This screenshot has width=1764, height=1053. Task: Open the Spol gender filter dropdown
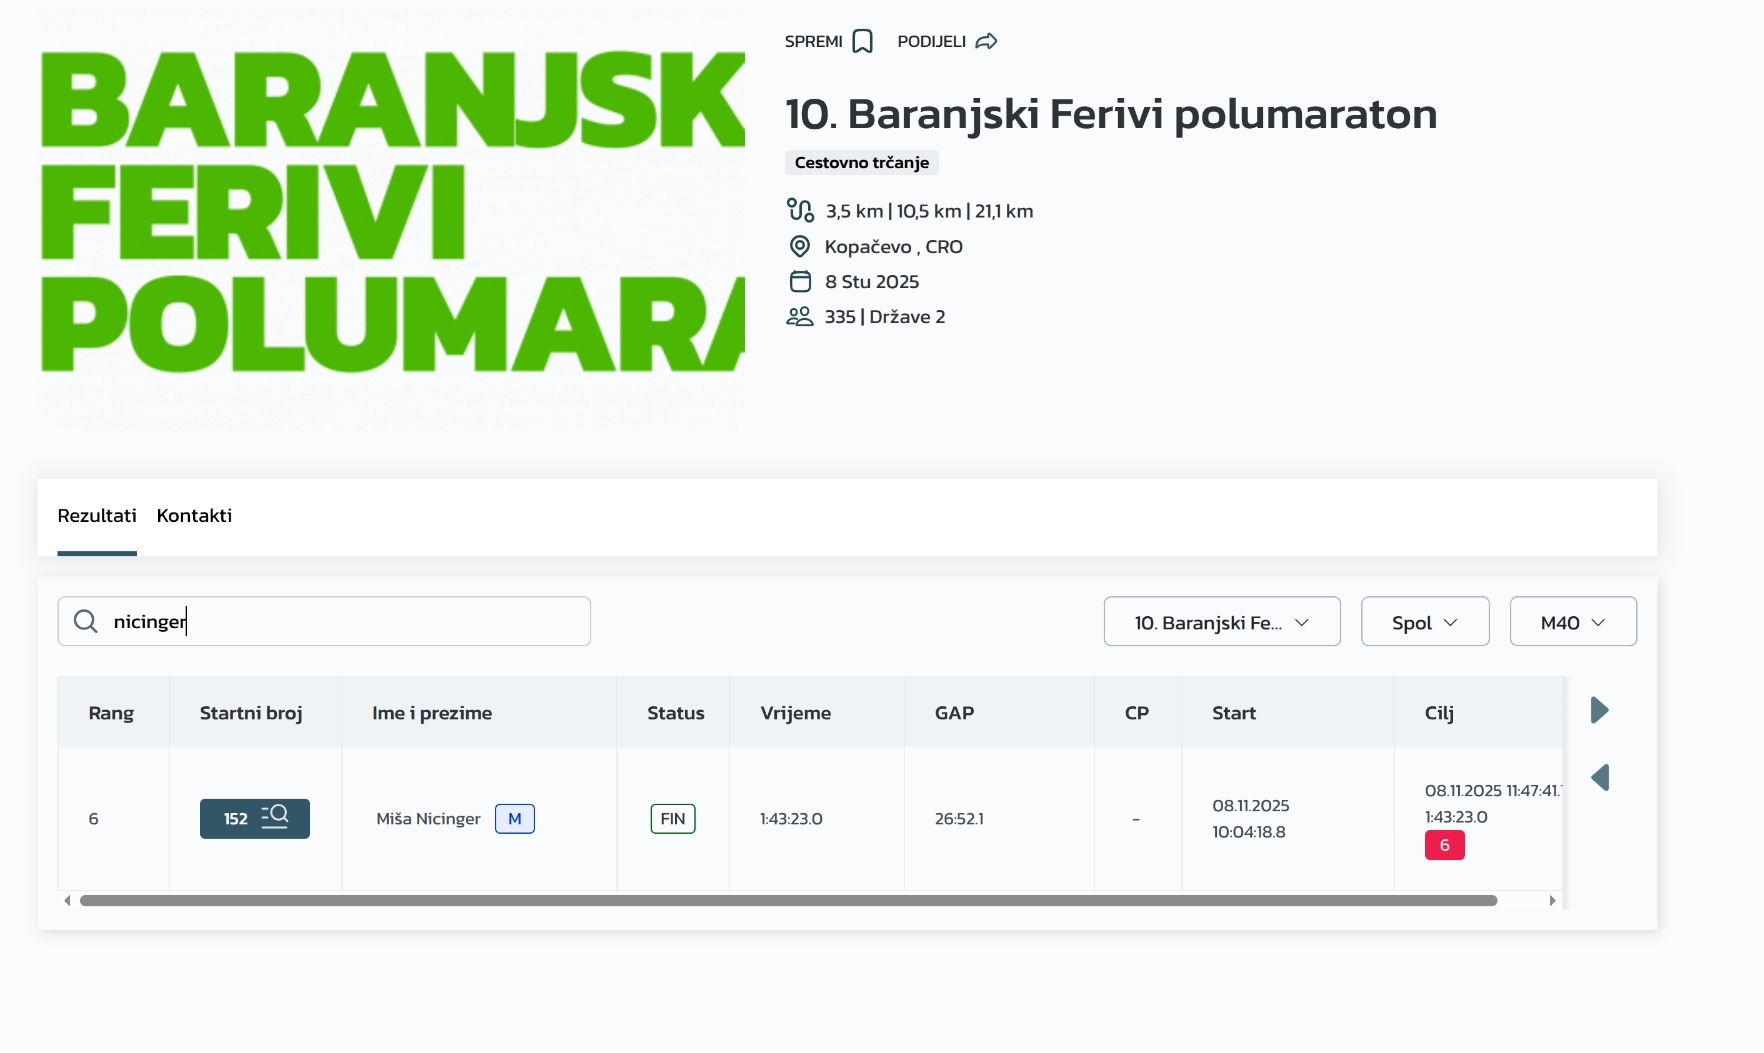click(1424, 623)
